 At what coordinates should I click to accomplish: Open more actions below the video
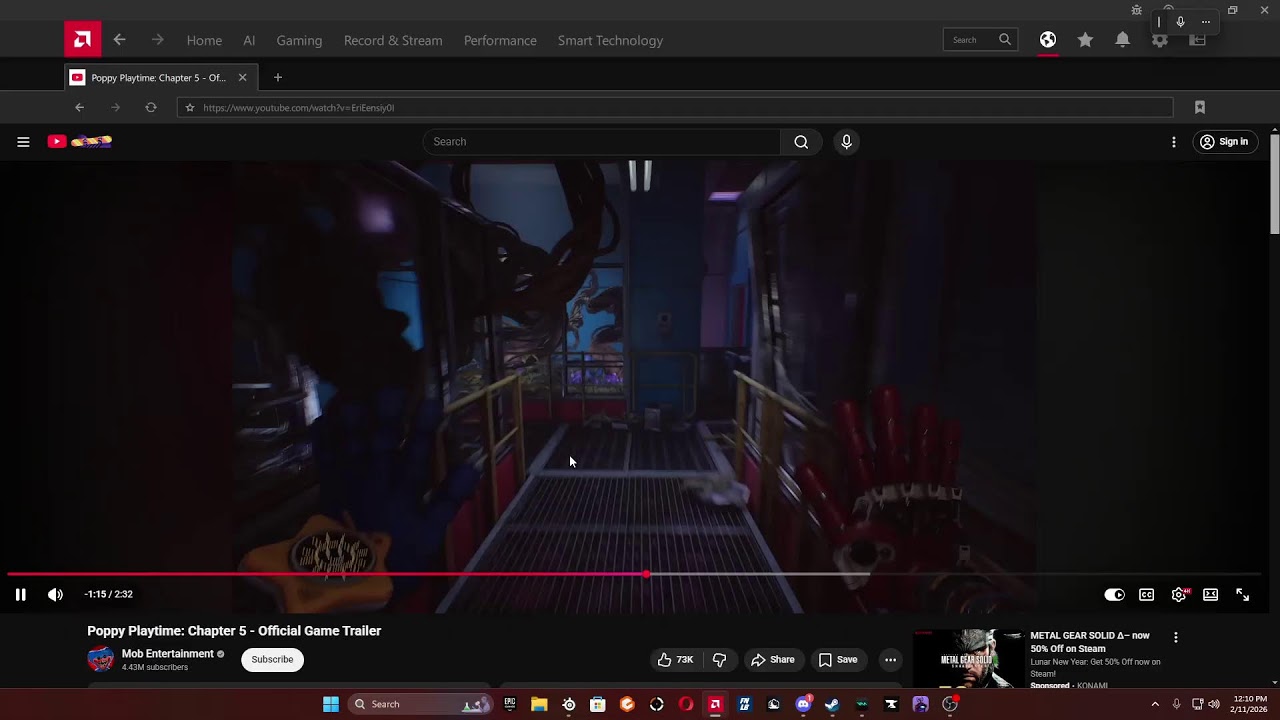tap(890, 660)
